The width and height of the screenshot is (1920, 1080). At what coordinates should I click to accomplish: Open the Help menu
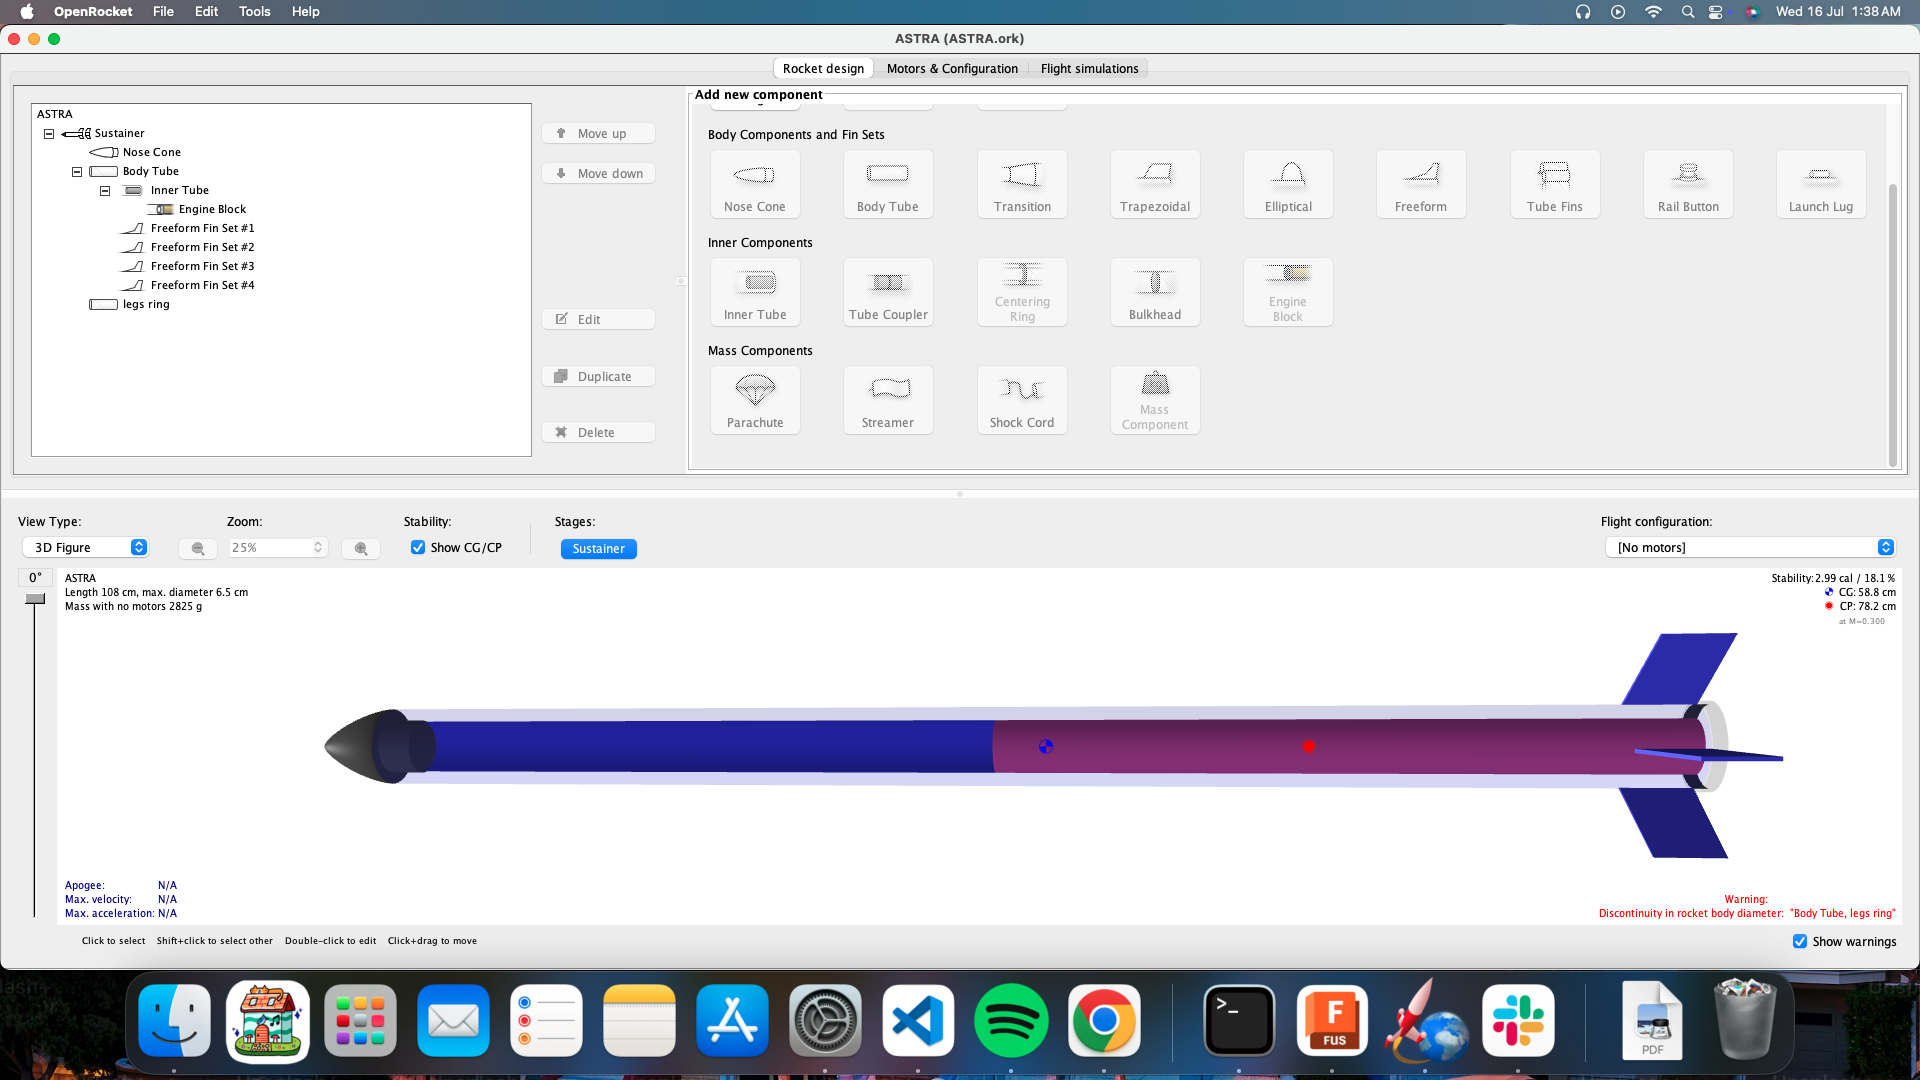(305, 12)
